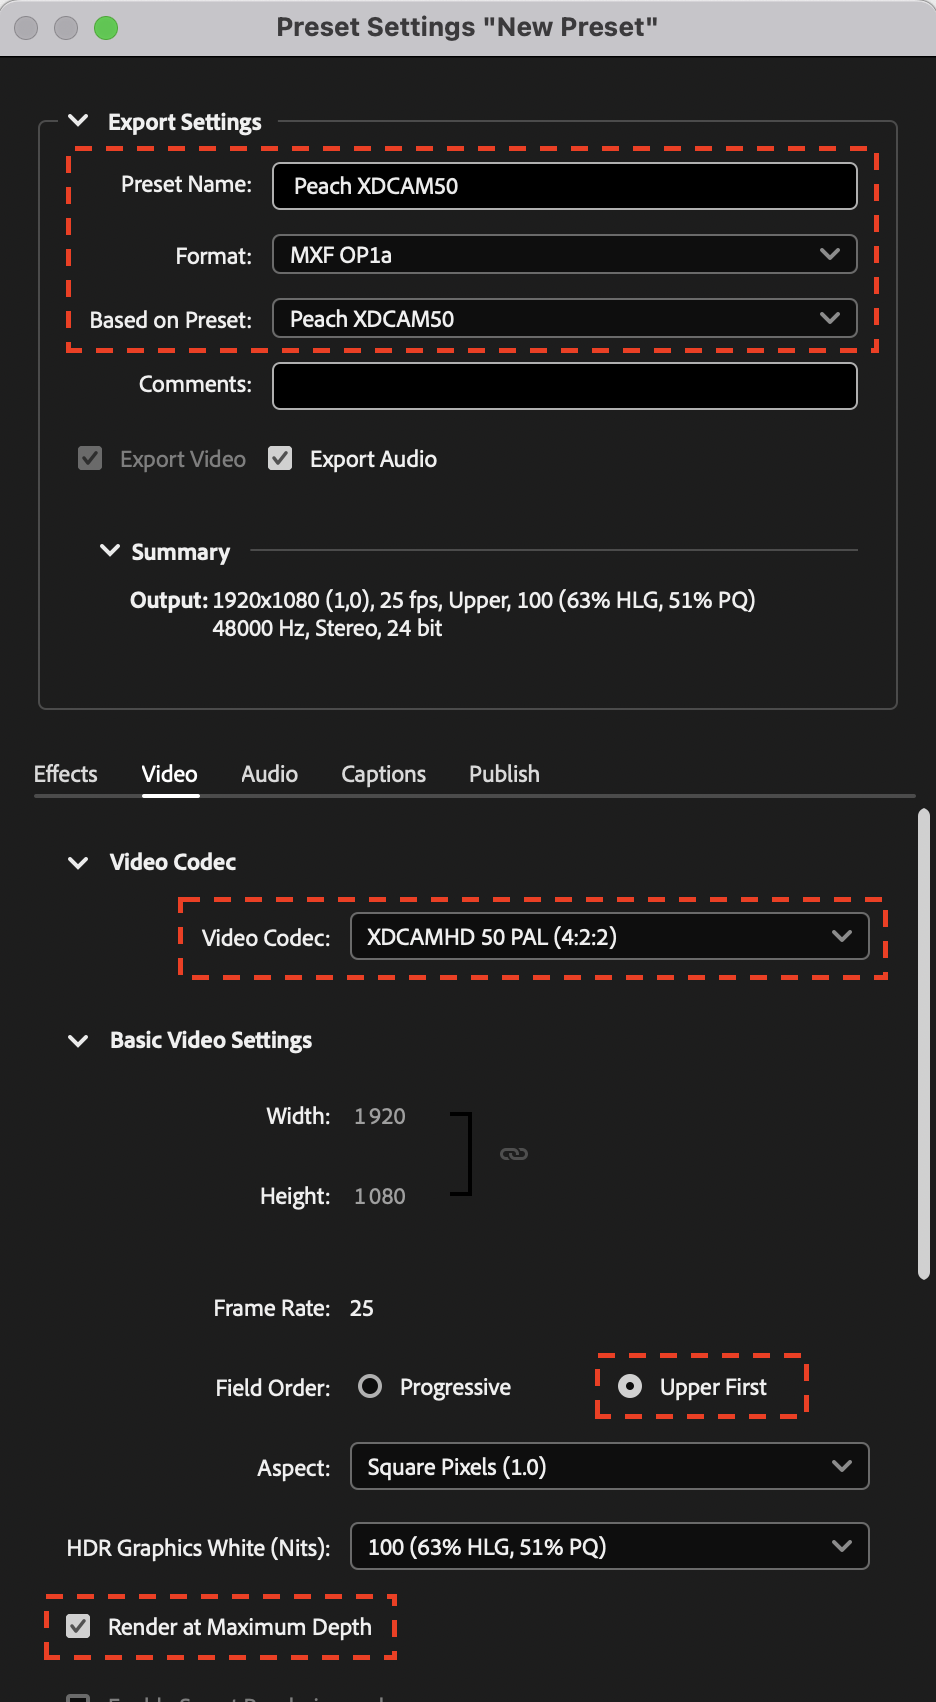The image size is (936, 1702).
Task: Toggle the Export Audio checkbox
Action: pos(280,458)
